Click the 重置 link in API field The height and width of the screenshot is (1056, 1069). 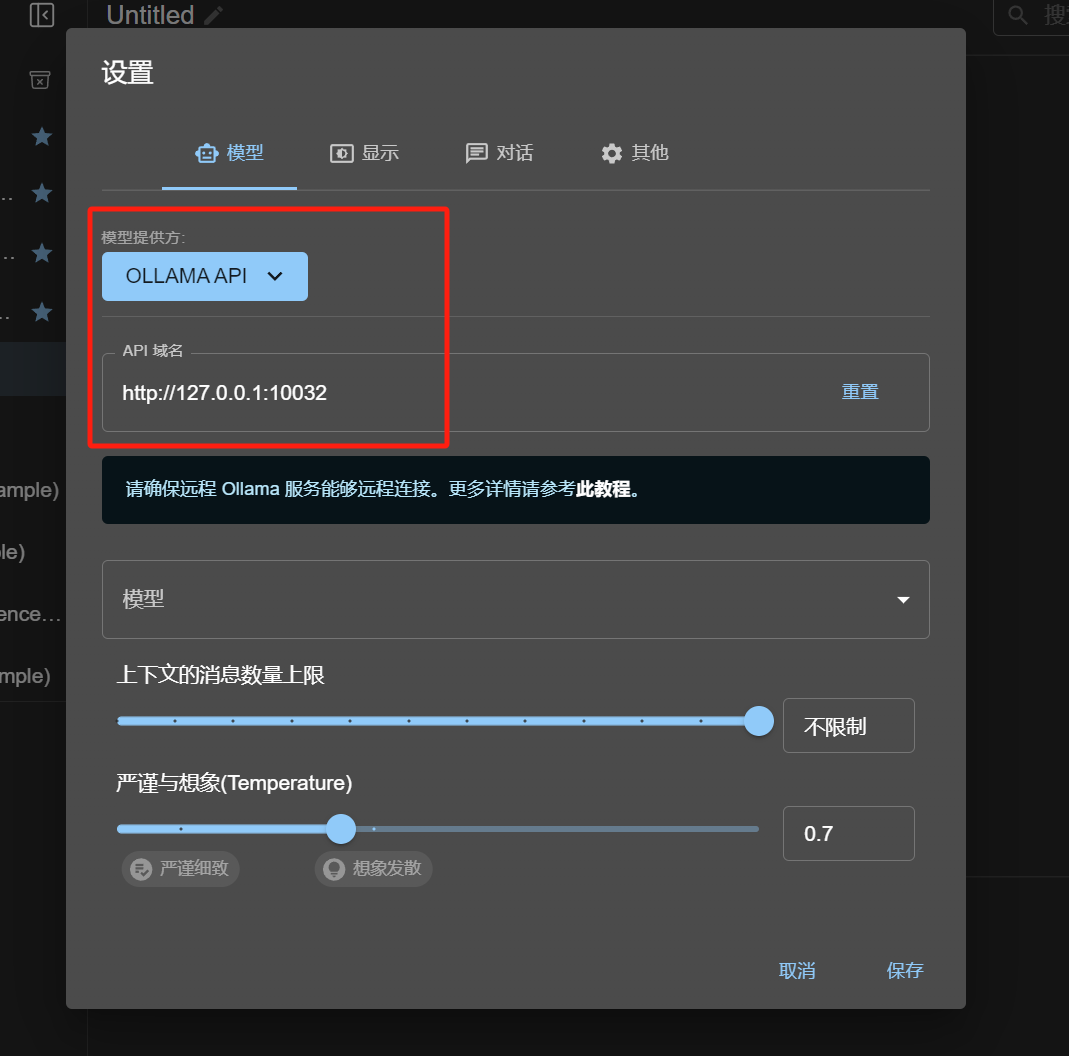[860, 392]
